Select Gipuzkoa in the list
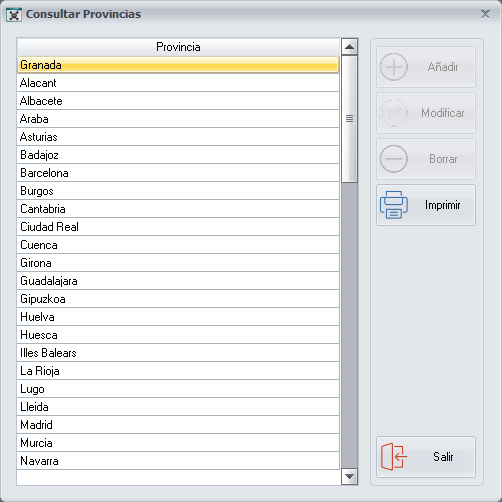The image size is (502, 502). [x=178, y=299]
